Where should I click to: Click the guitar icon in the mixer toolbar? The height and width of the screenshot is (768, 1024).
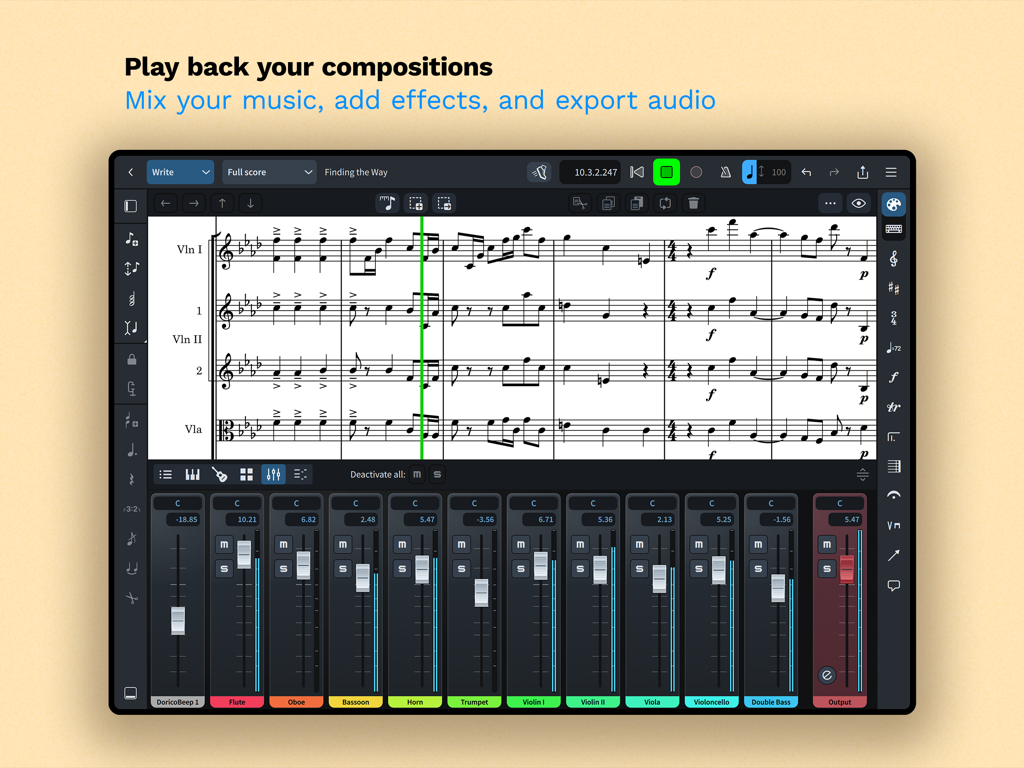click(x=219, y=474)
